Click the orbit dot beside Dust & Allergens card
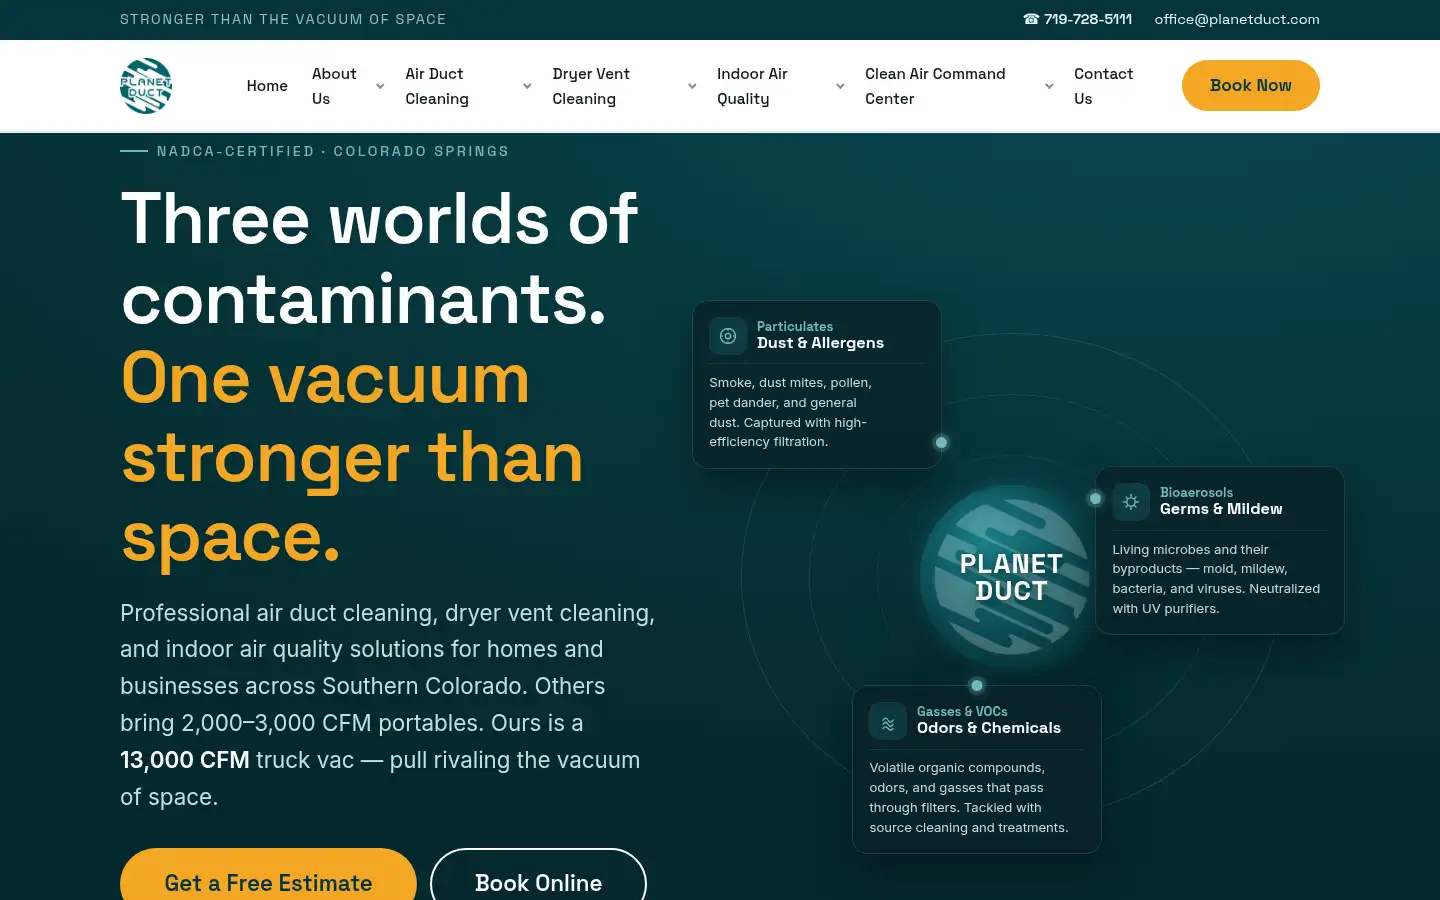Viewport: 1440px width, 900px height. [941, 442]
